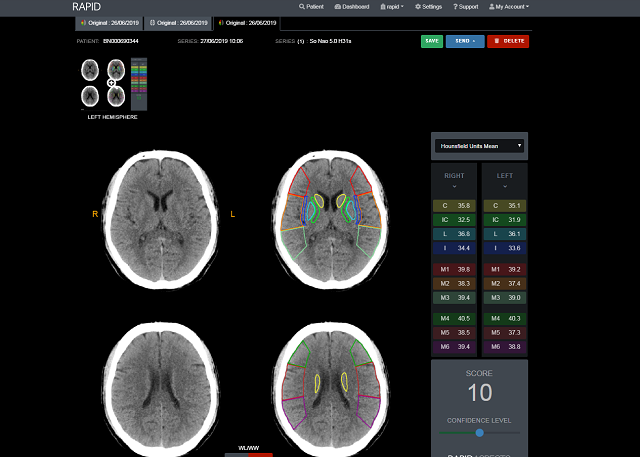Open the rapid user dropdown
640x457 pixels.
[394, 6]
